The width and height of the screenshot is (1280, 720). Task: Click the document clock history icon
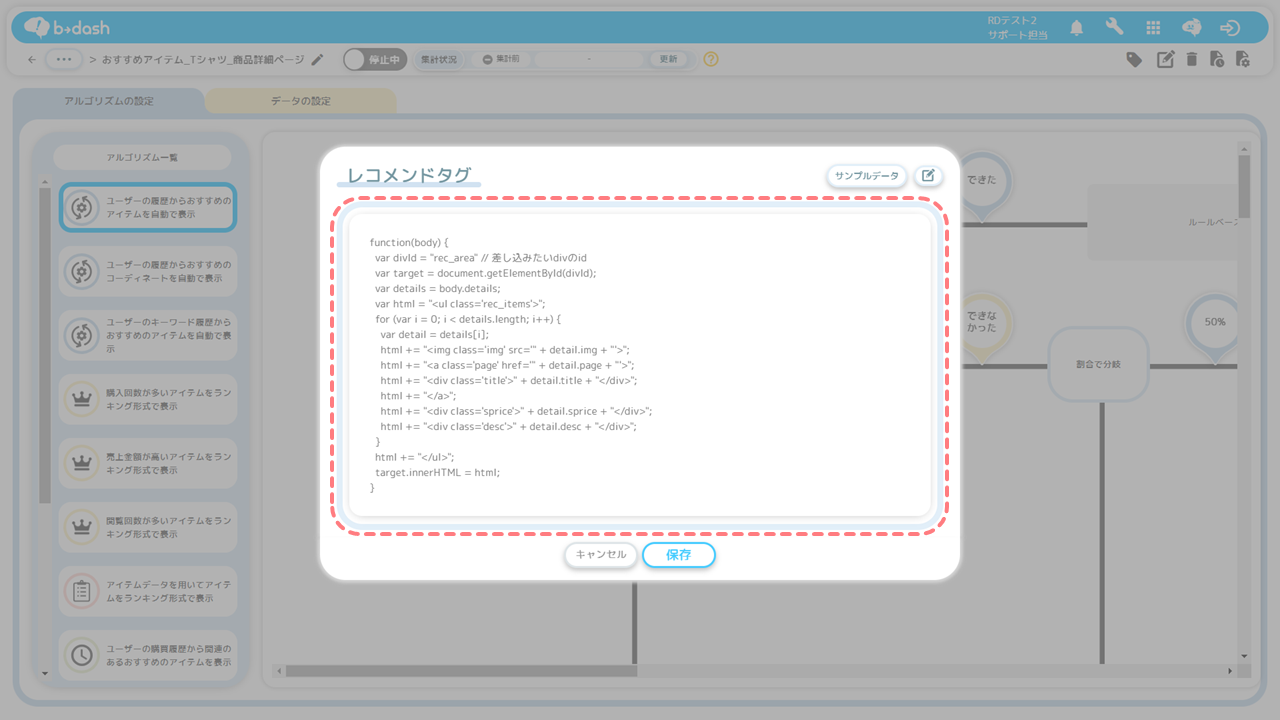(1217, 60)
